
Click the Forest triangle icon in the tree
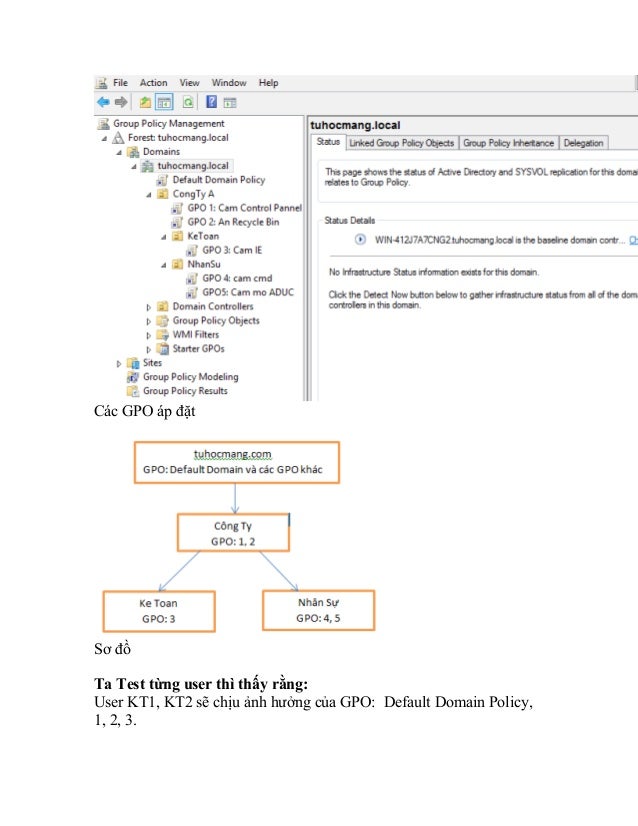(119, 138)
